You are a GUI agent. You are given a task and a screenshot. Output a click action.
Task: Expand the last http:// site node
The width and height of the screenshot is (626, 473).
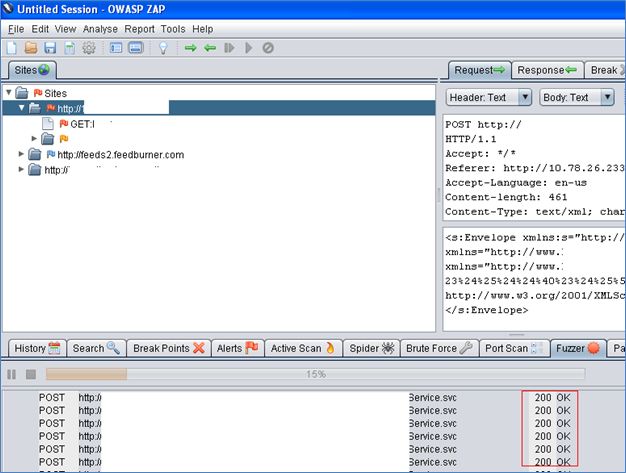point(21,169)
